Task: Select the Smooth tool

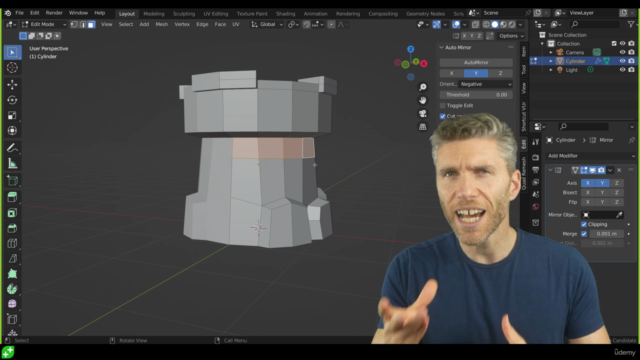Action: (12, 304)
